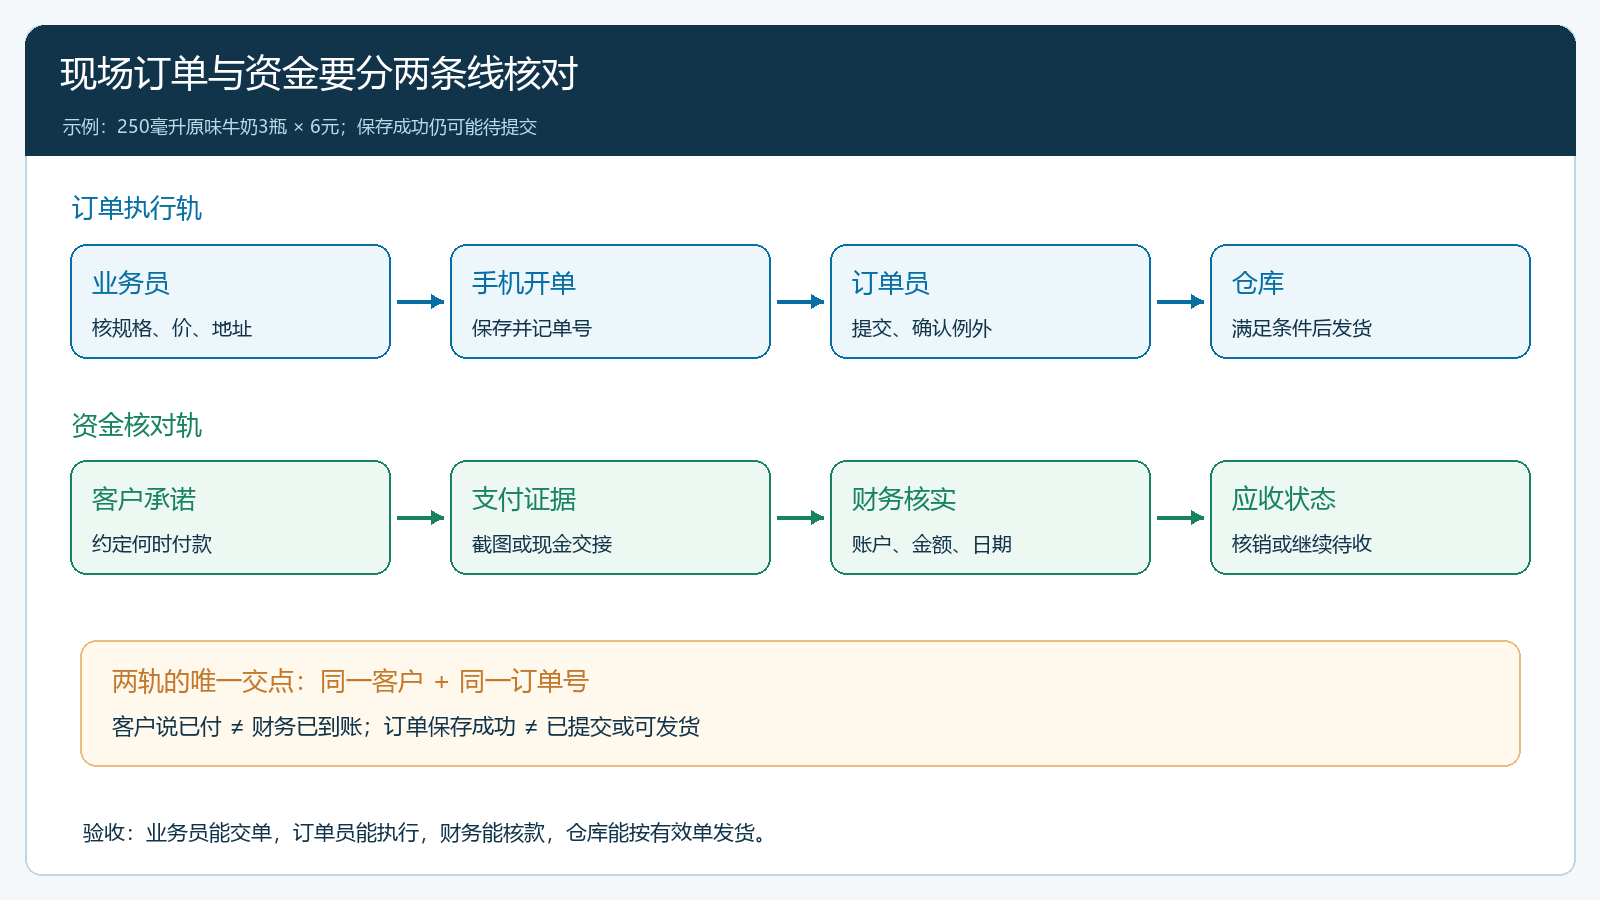1600x900 pixels.
Task: Click the 资金核对轨 section heading
Action: click(137, 425)
